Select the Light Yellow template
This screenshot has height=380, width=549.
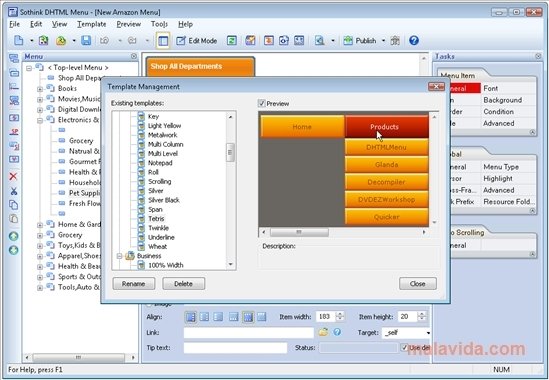point(165,126)
